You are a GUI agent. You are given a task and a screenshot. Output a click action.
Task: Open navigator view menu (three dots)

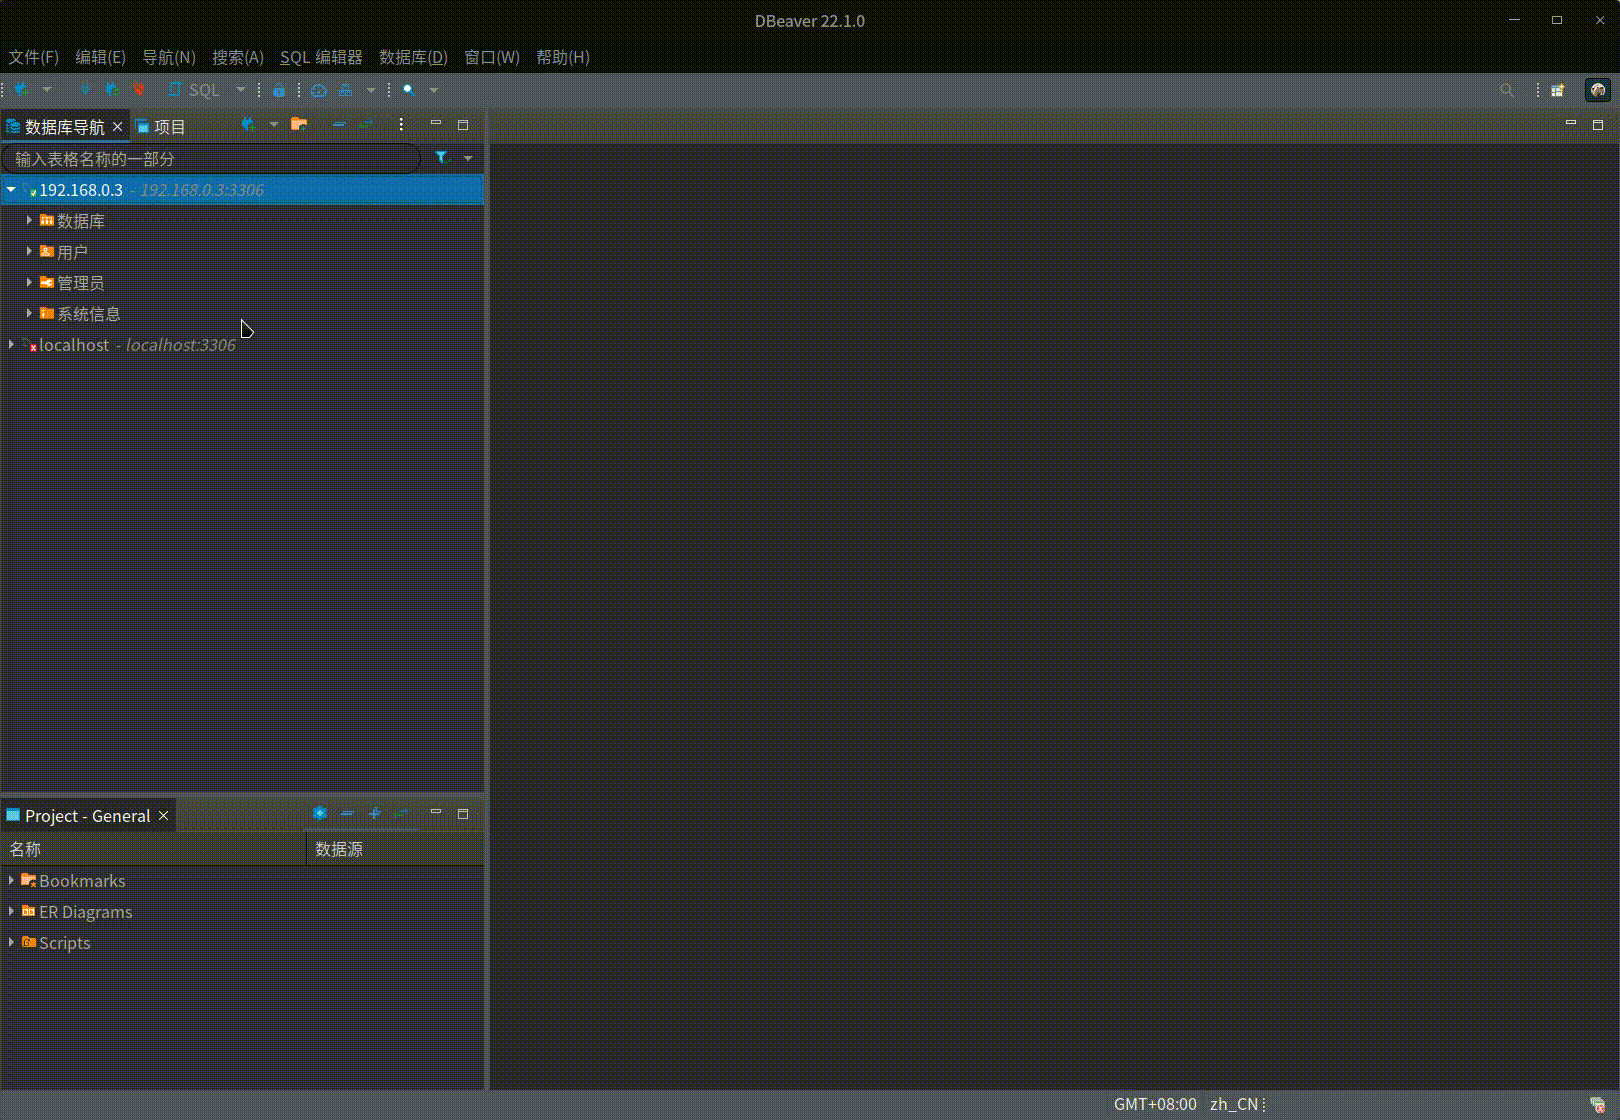click(x=401, y=125)
